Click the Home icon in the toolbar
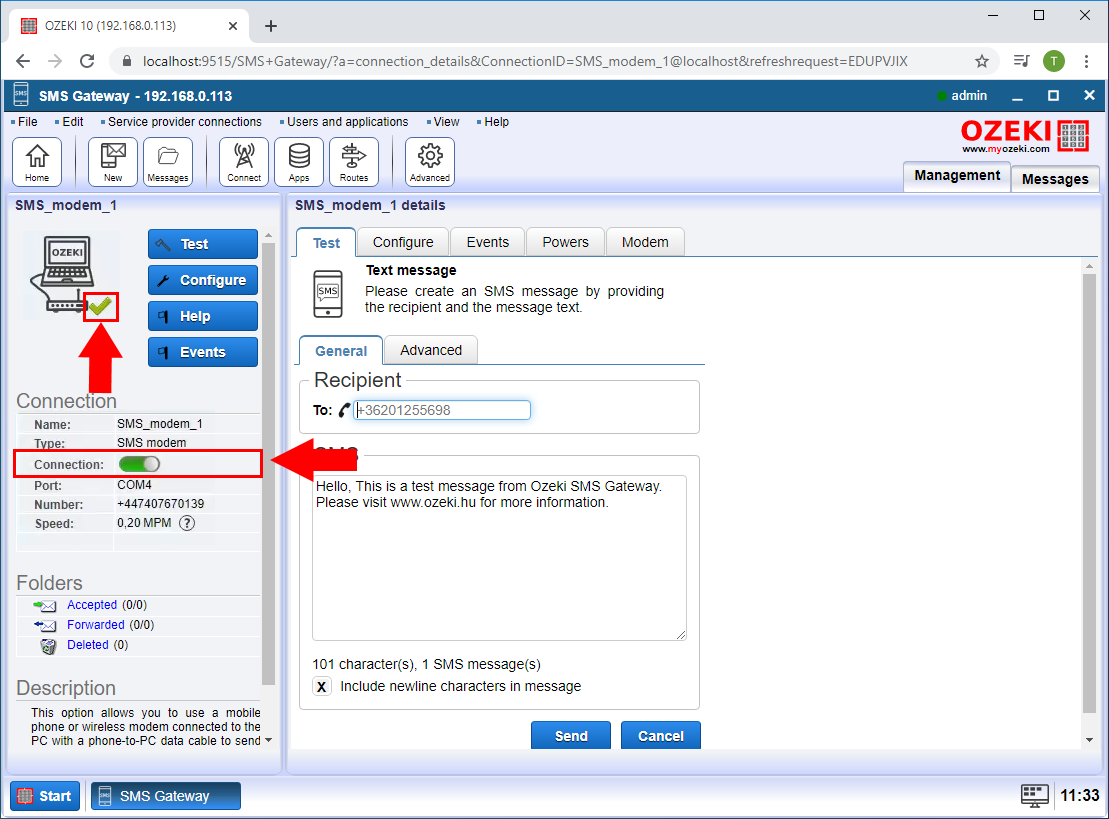The width and height of the screenshot is (1109, 819). (x=37, y=160)
